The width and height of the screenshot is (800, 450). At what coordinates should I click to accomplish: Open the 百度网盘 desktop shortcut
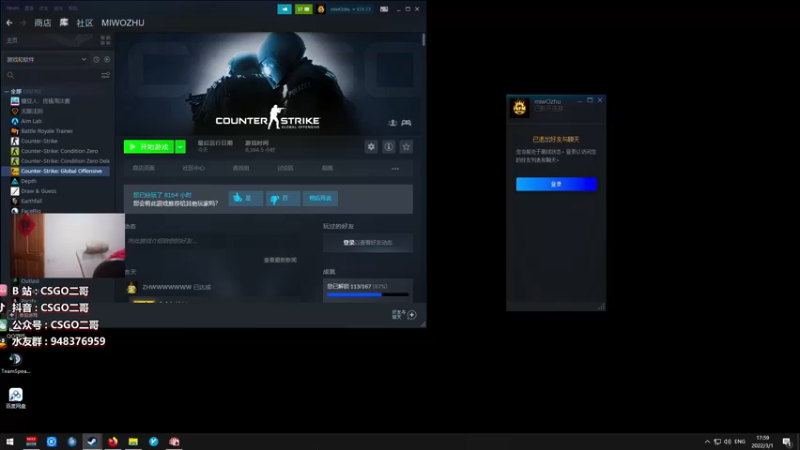tap(15, 398)
